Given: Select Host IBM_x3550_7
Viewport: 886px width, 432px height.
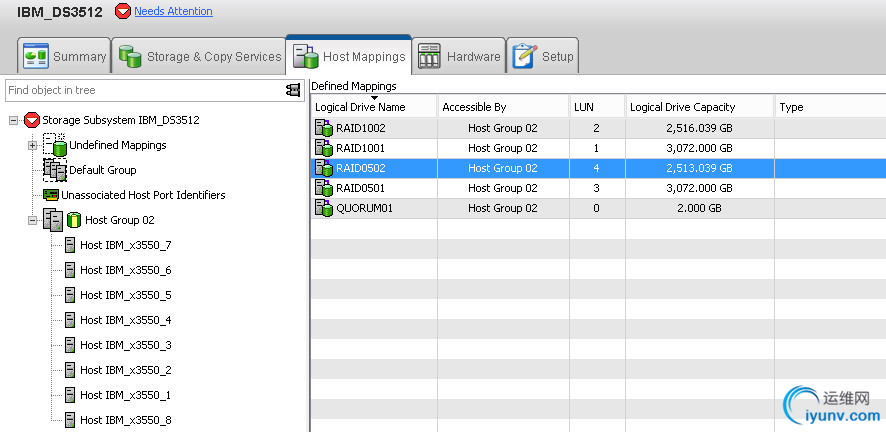Looking at the screenshot, I should point(125,245).
